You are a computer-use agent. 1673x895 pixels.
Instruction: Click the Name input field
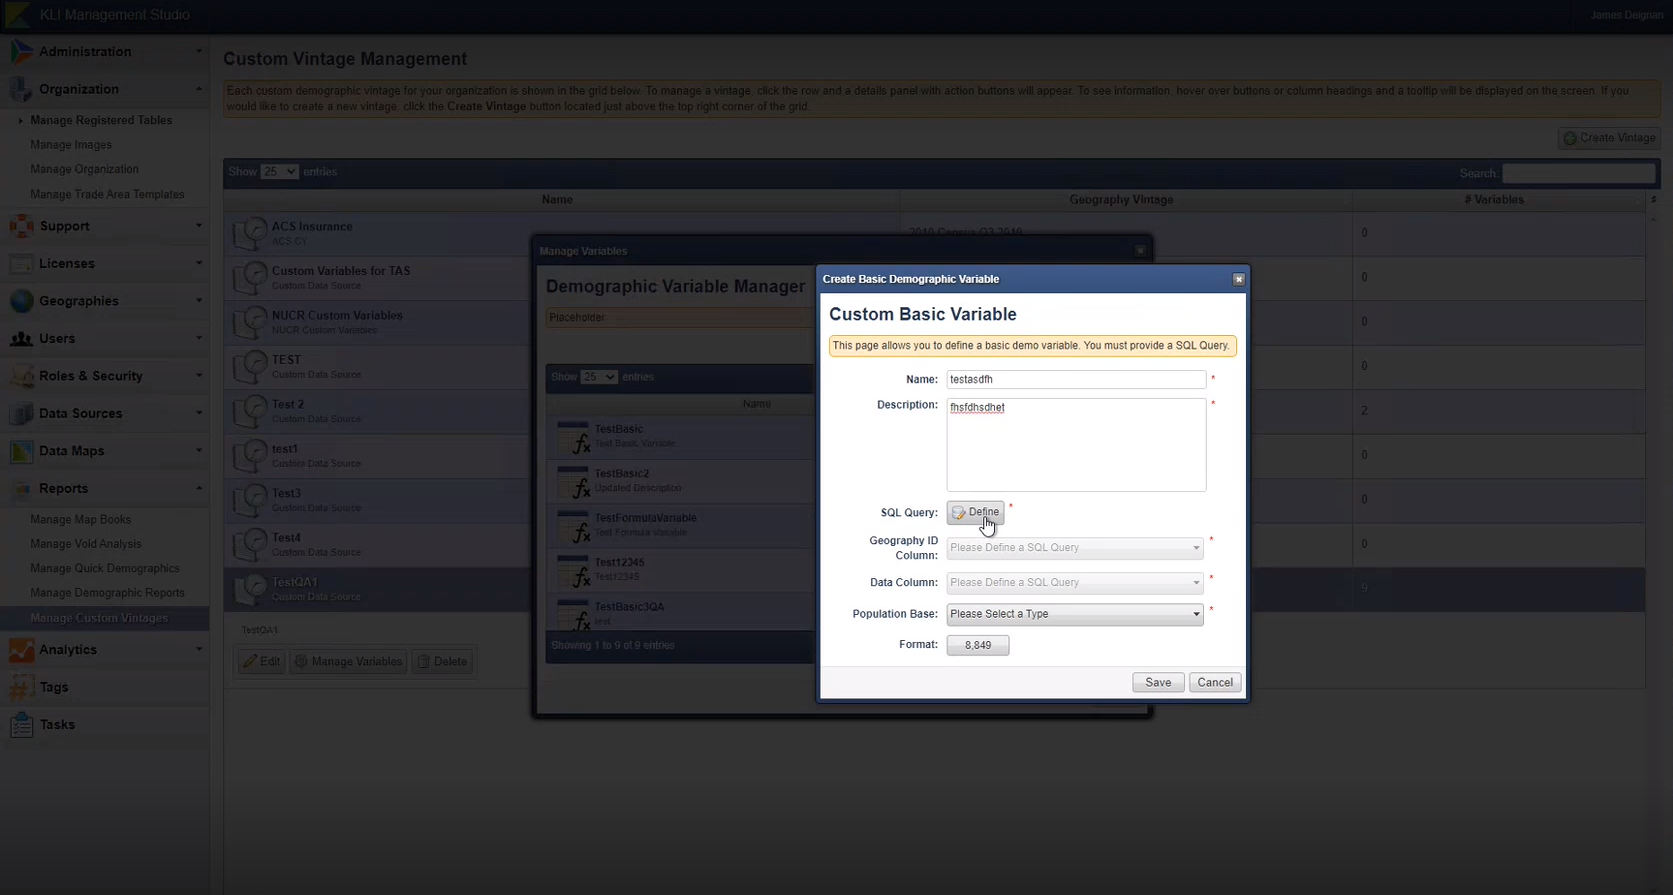[x=1075, y=380]
